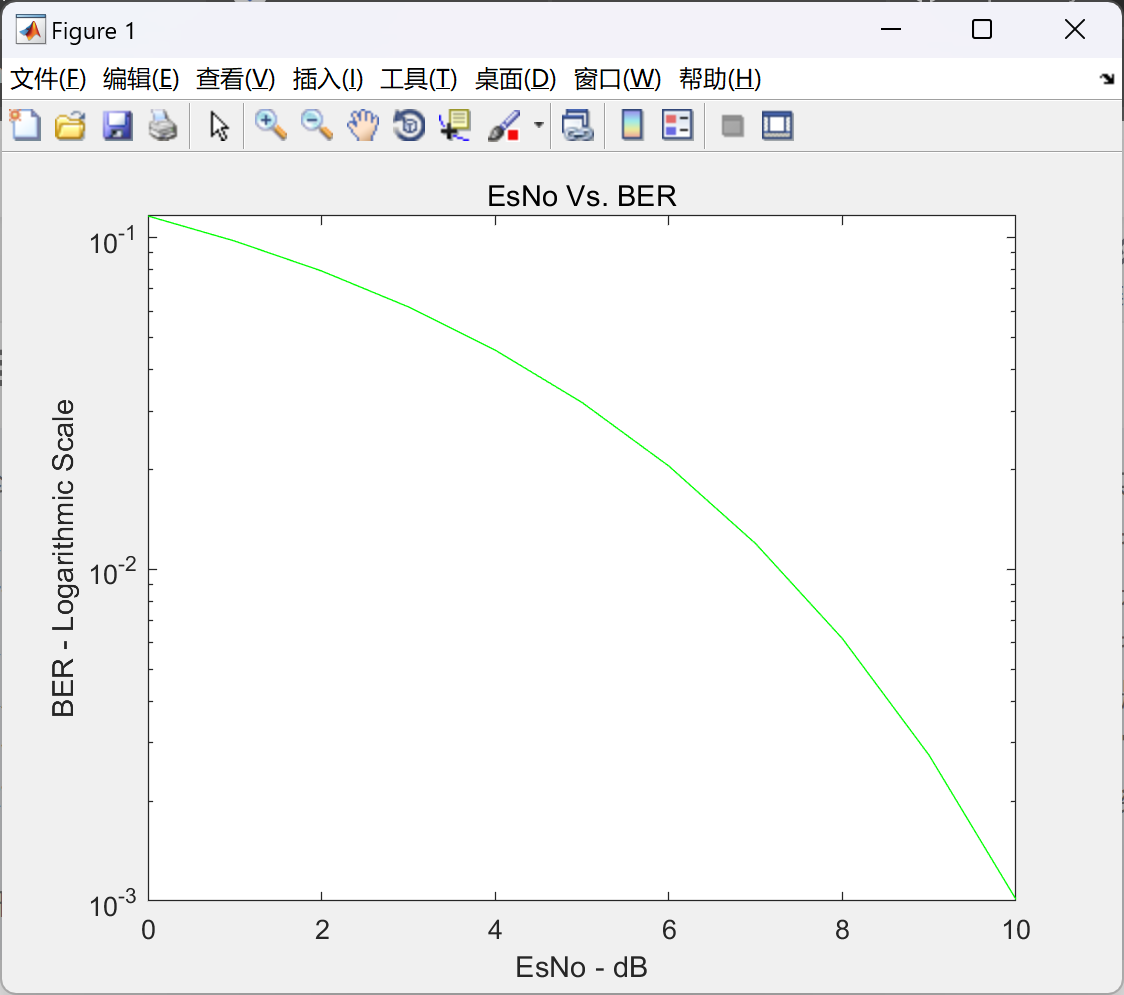The image size is (1124, 995).
Task: Open the 工具(T) menu
Action: click(418, 79)
